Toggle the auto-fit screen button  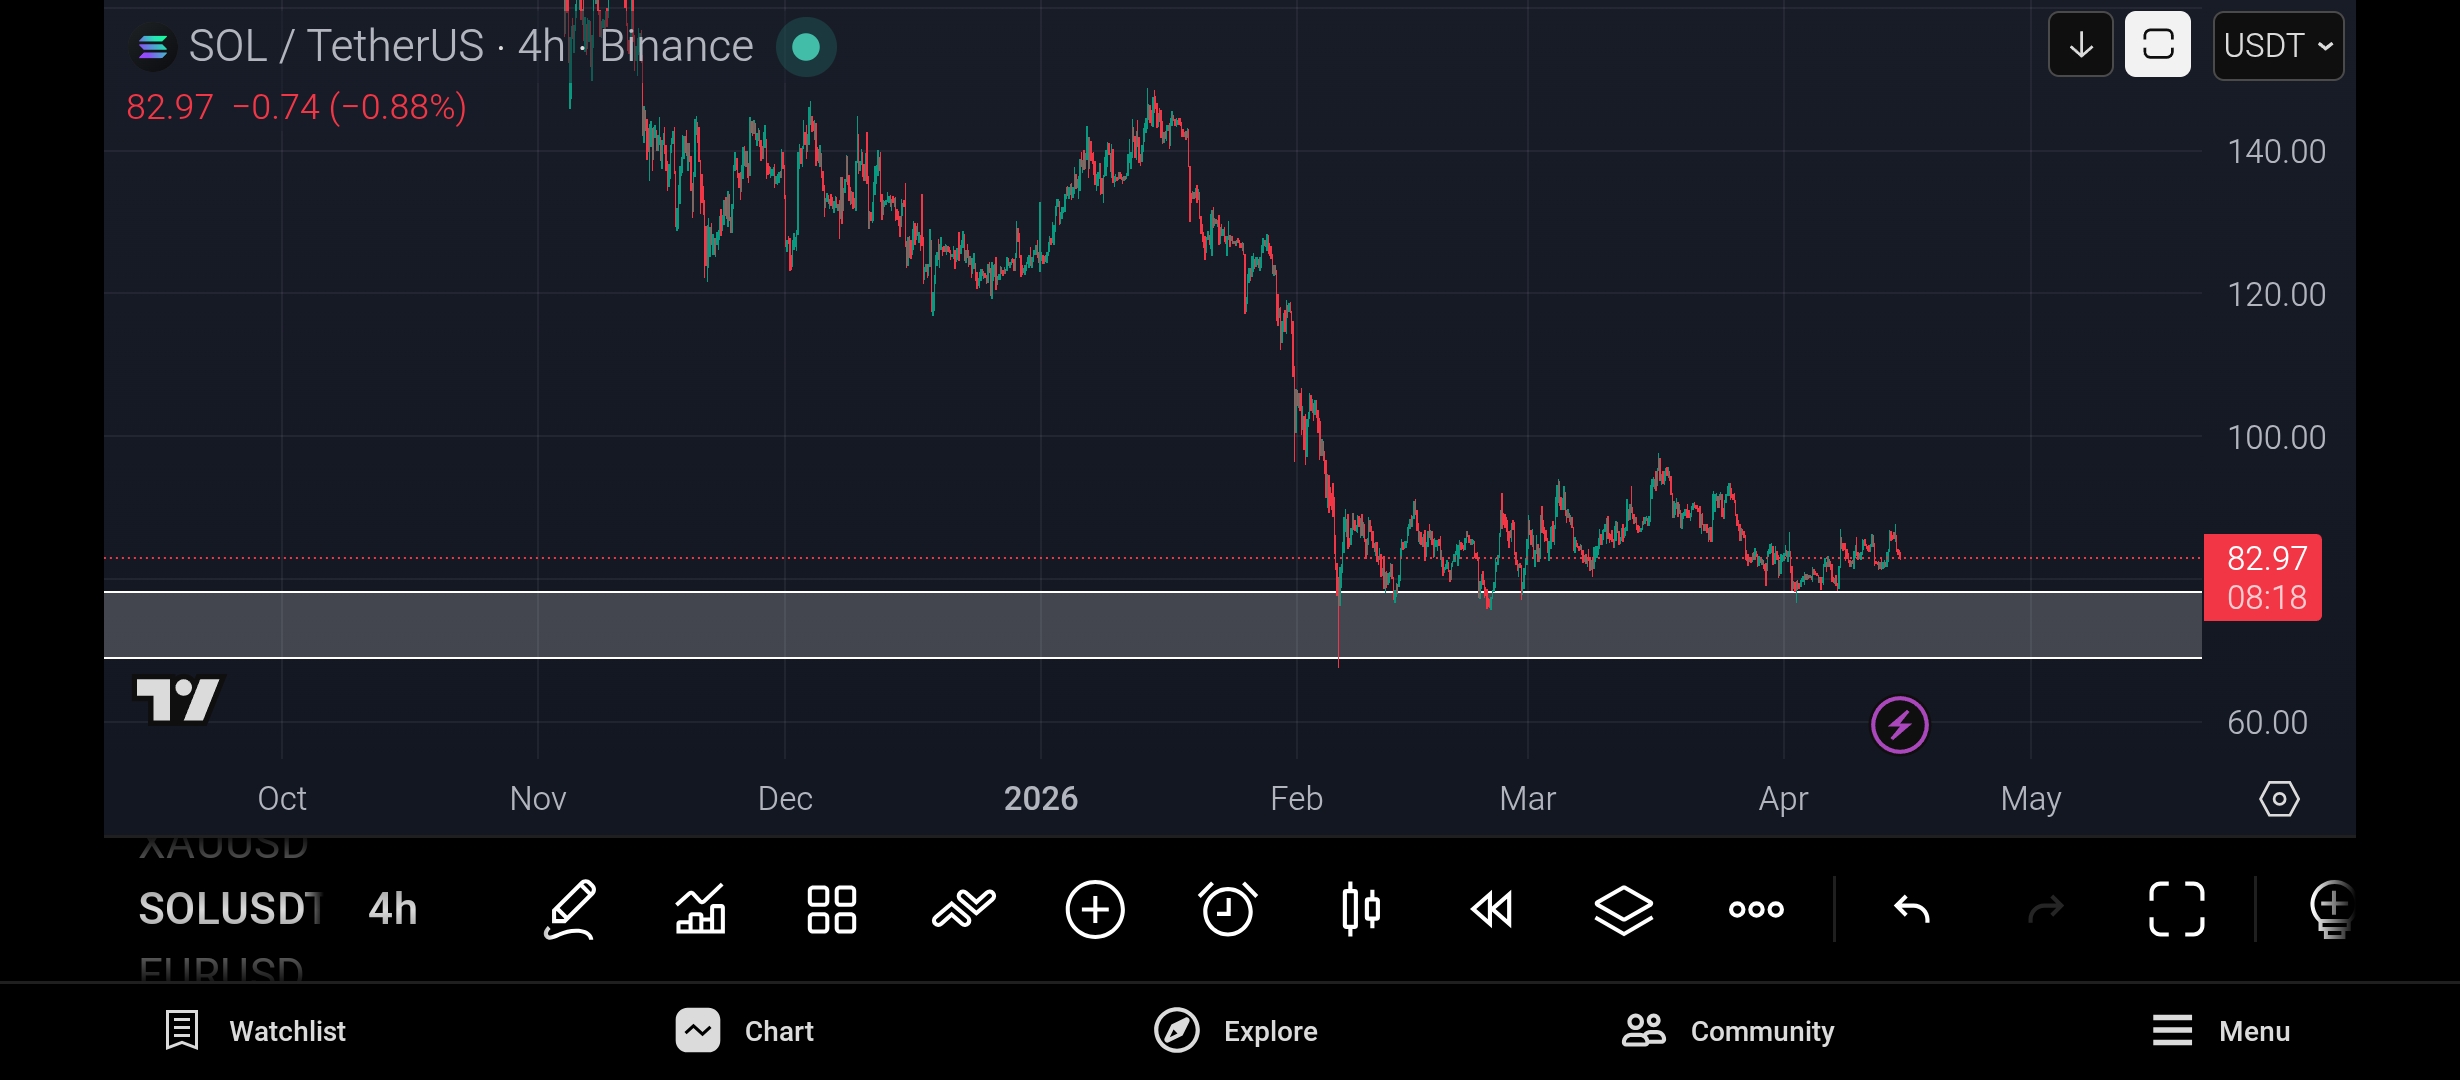[x=2158, y=45]
